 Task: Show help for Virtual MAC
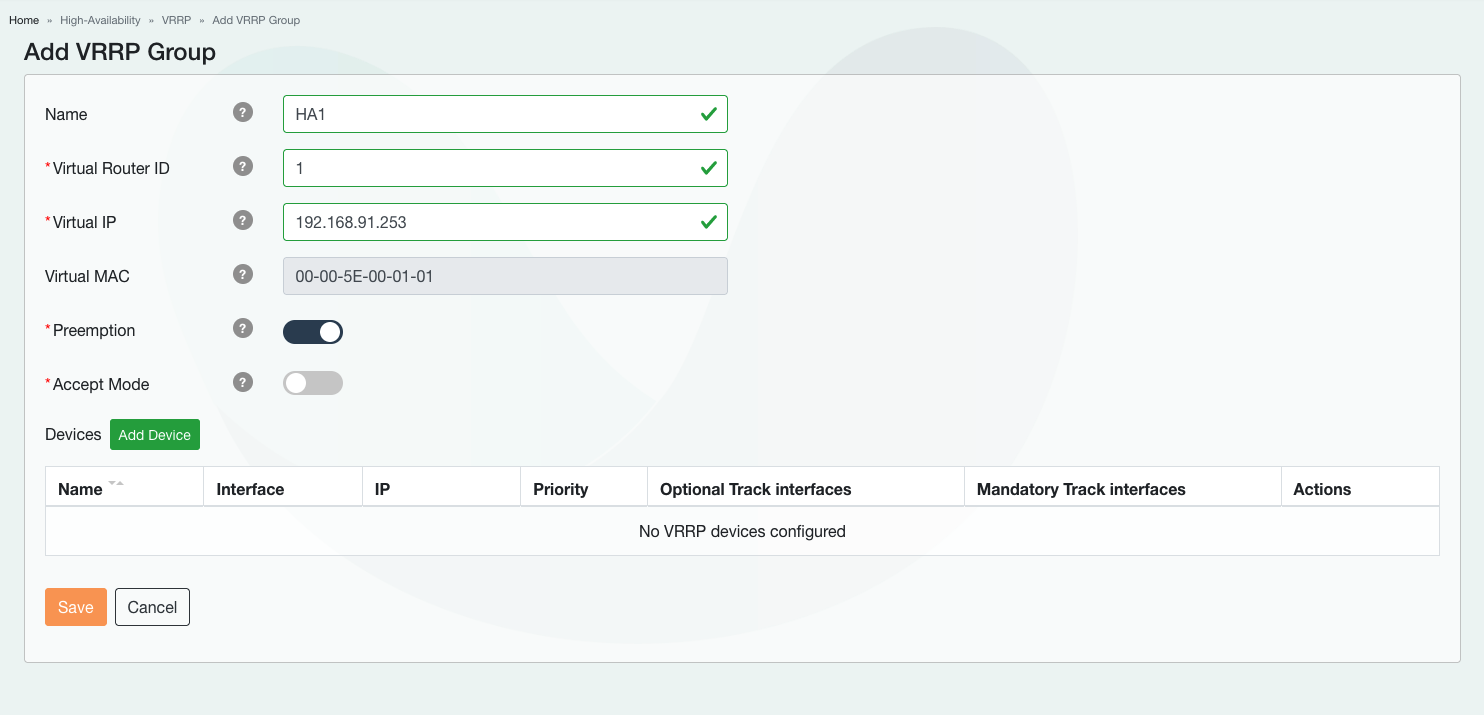[243, 274]
